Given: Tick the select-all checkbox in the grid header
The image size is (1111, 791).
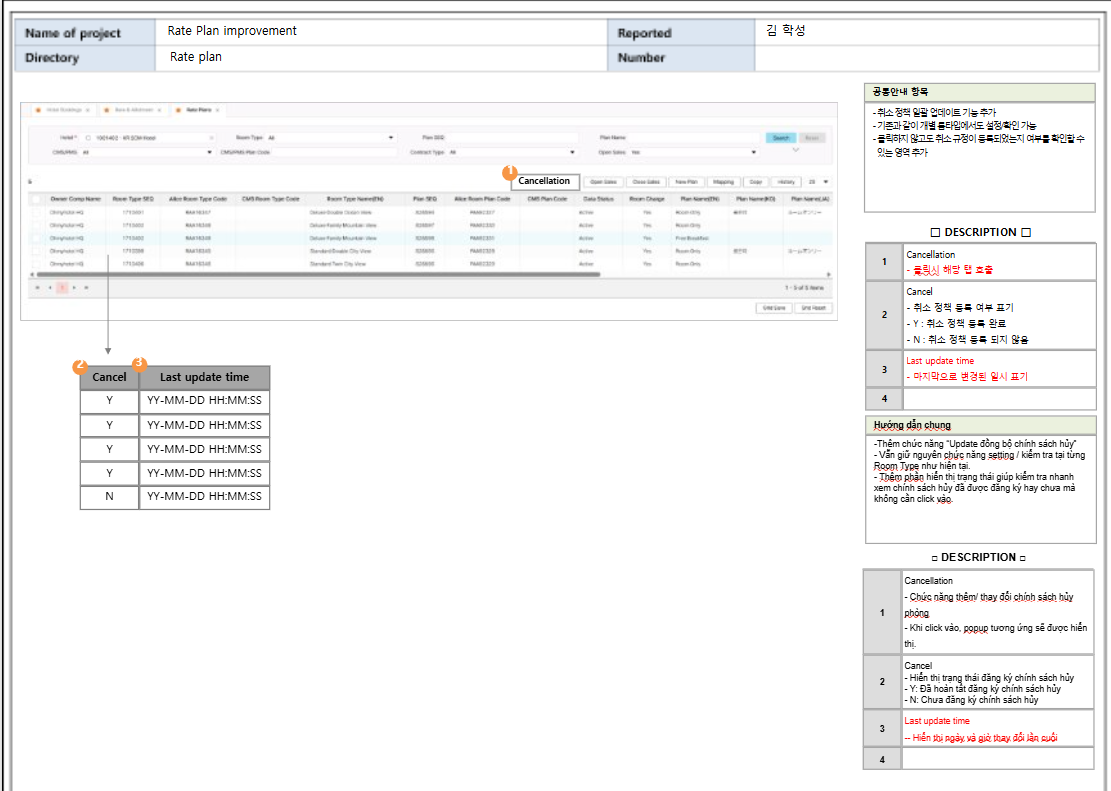Looking at the screenshot, I should pyautogui.click(x=37, y=199).
